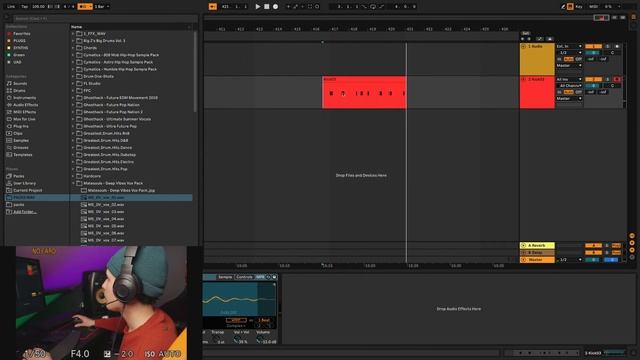640x360 pixels.
Task: Enable Key map mode
Action: 579,7
